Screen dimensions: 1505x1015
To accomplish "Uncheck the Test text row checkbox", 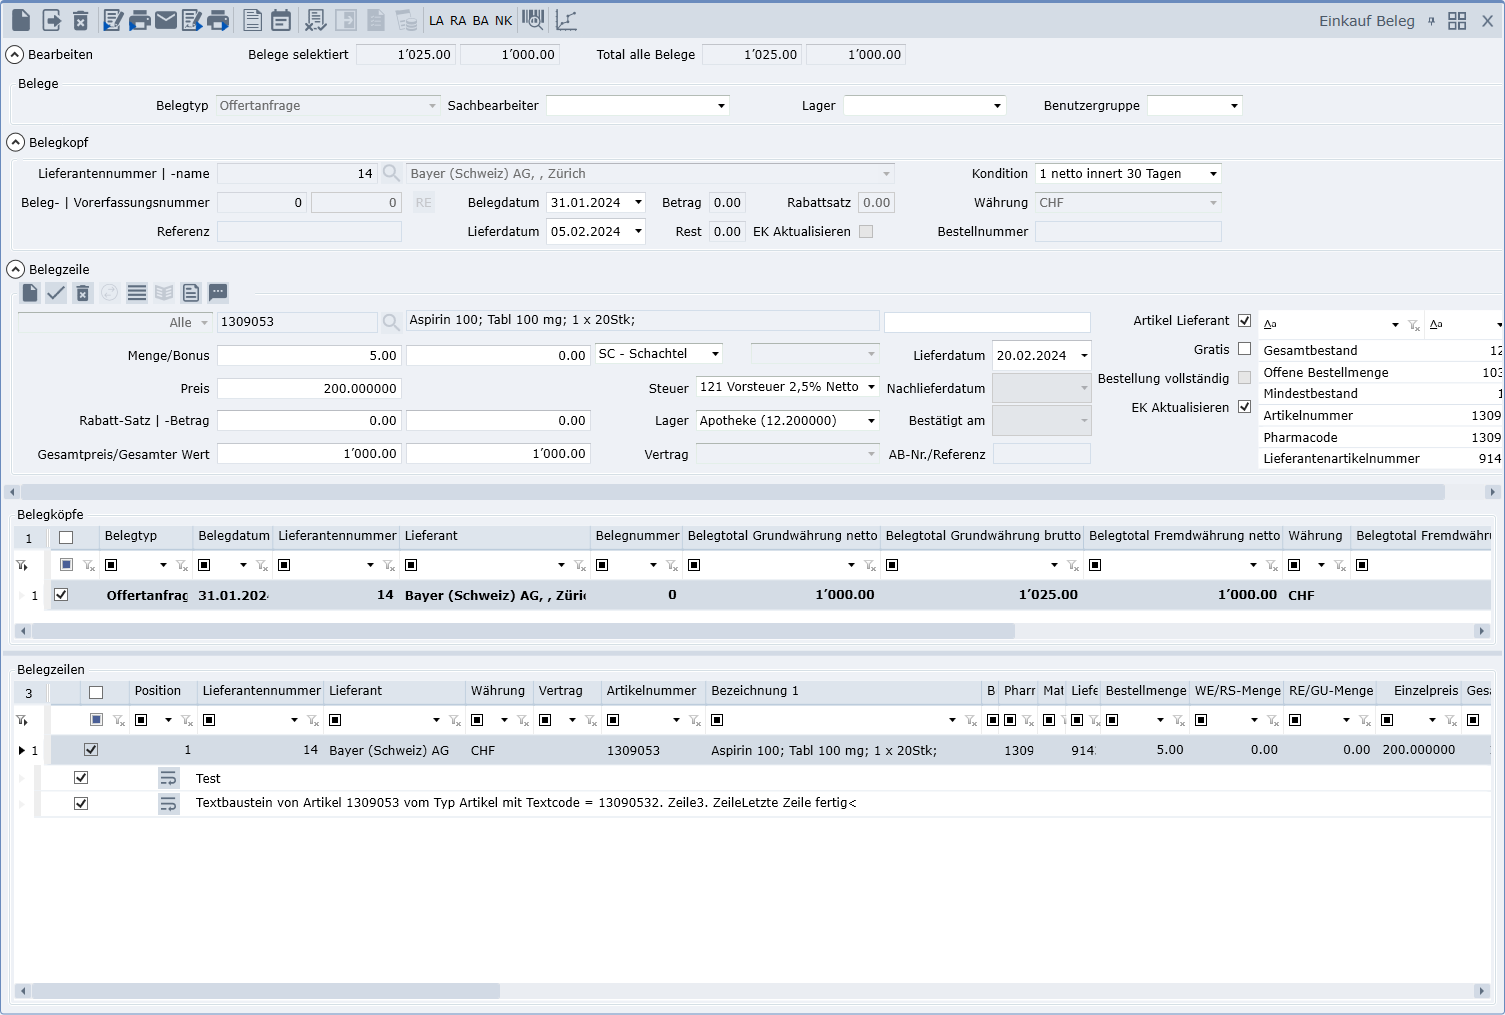I will (x=81, y=778).
